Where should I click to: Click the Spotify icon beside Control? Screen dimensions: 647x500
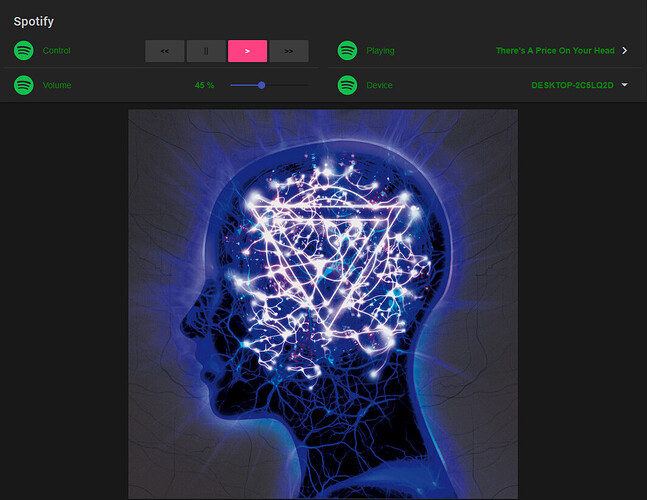(24, 51)
